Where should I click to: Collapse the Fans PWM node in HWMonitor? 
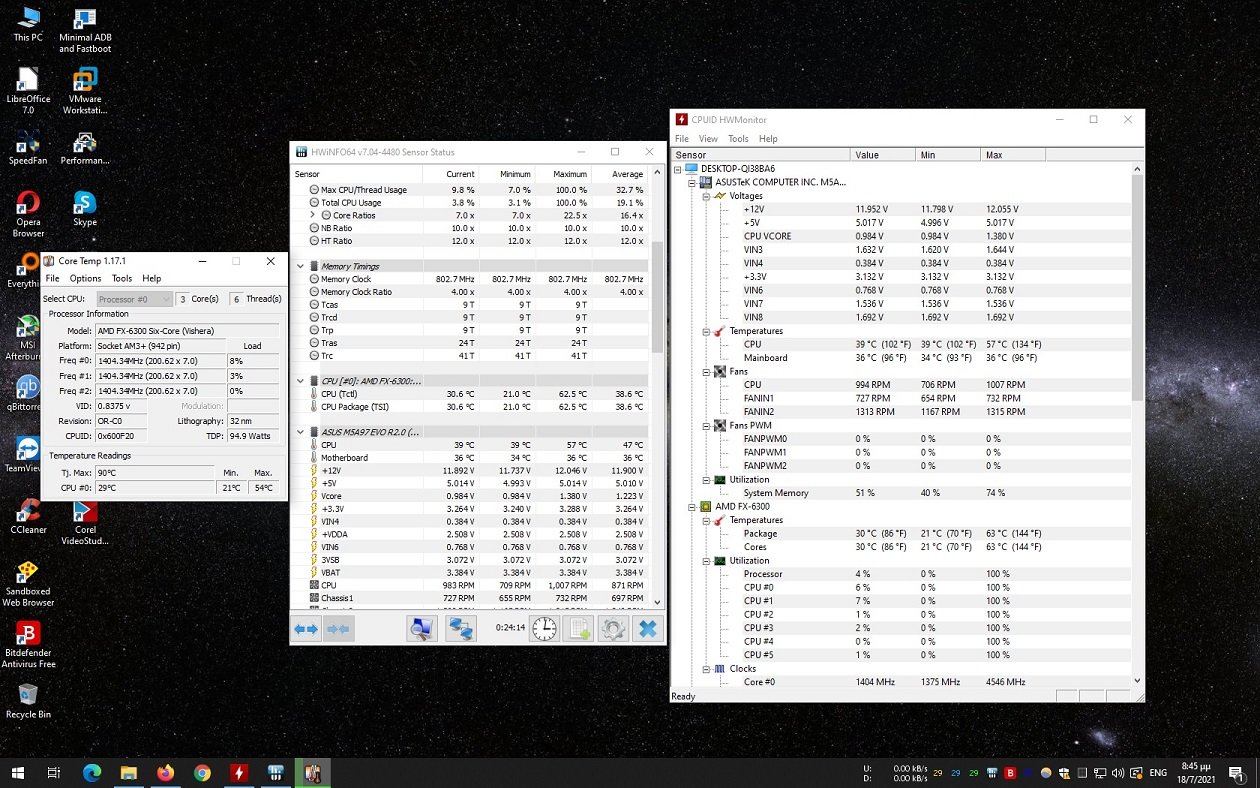point(706,425)
